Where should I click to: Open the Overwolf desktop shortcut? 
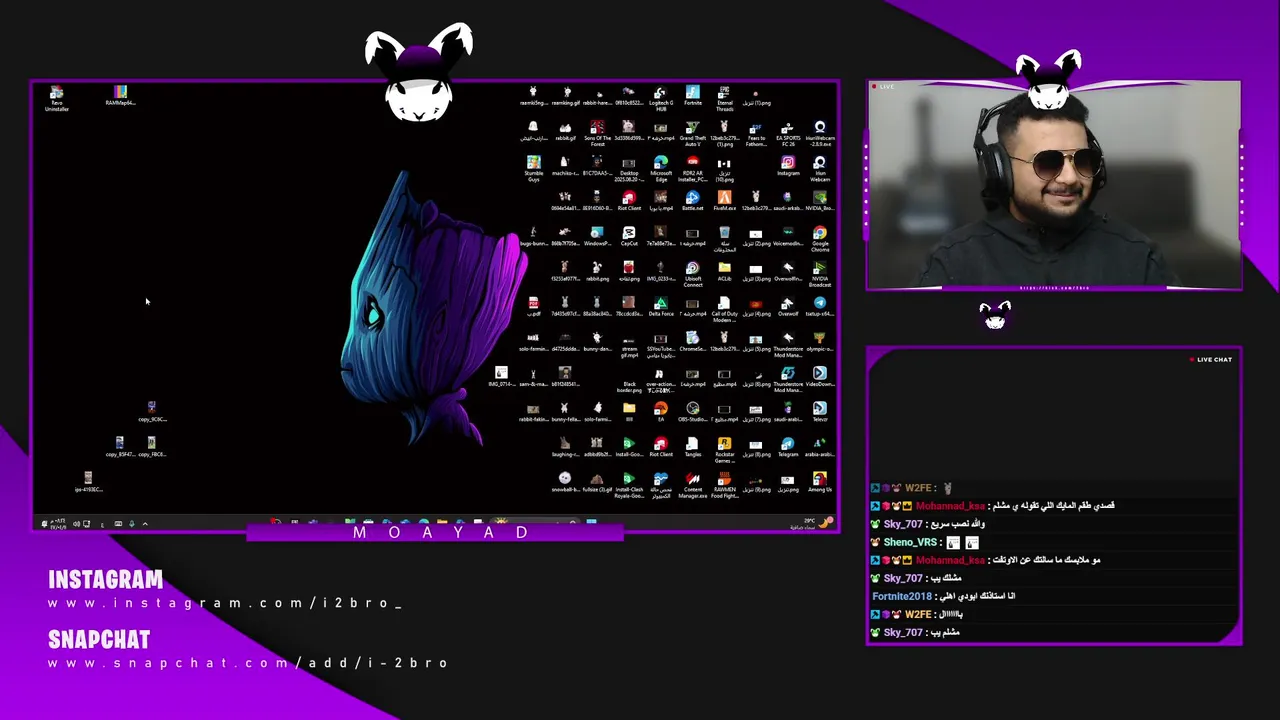point(788,306)
